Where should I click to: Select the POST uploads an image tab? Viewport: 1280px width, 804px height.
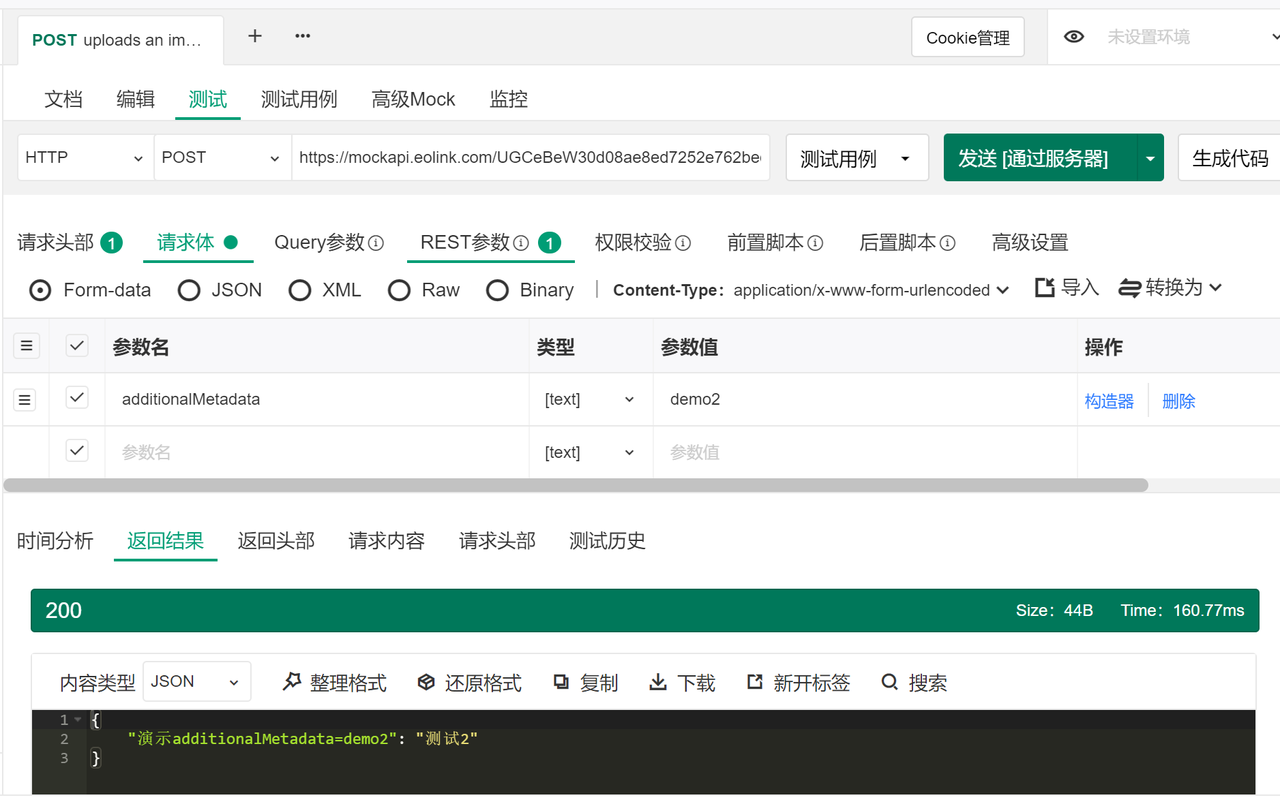tap(121, 40)
